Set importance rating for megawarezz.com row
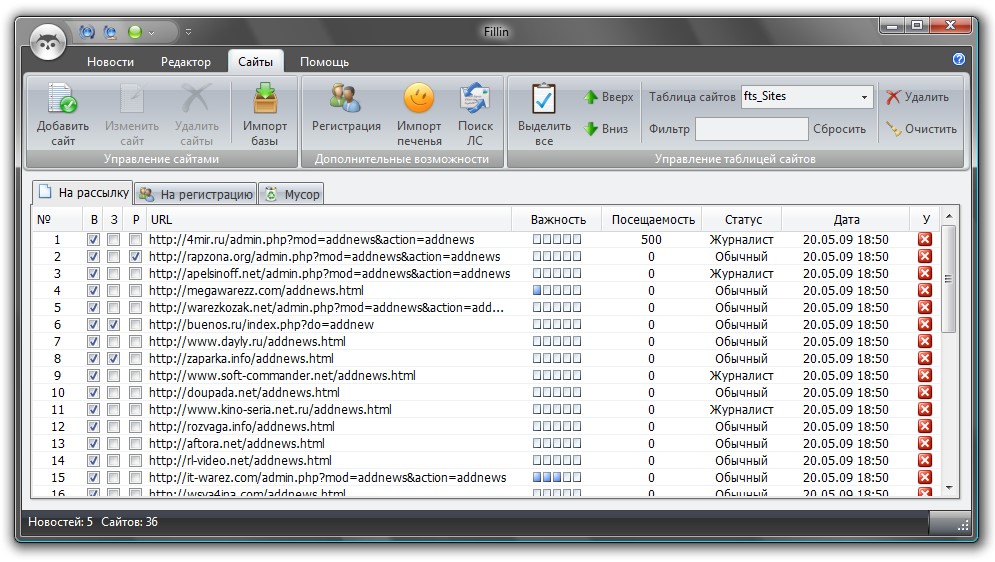 (x=557, y=291)
